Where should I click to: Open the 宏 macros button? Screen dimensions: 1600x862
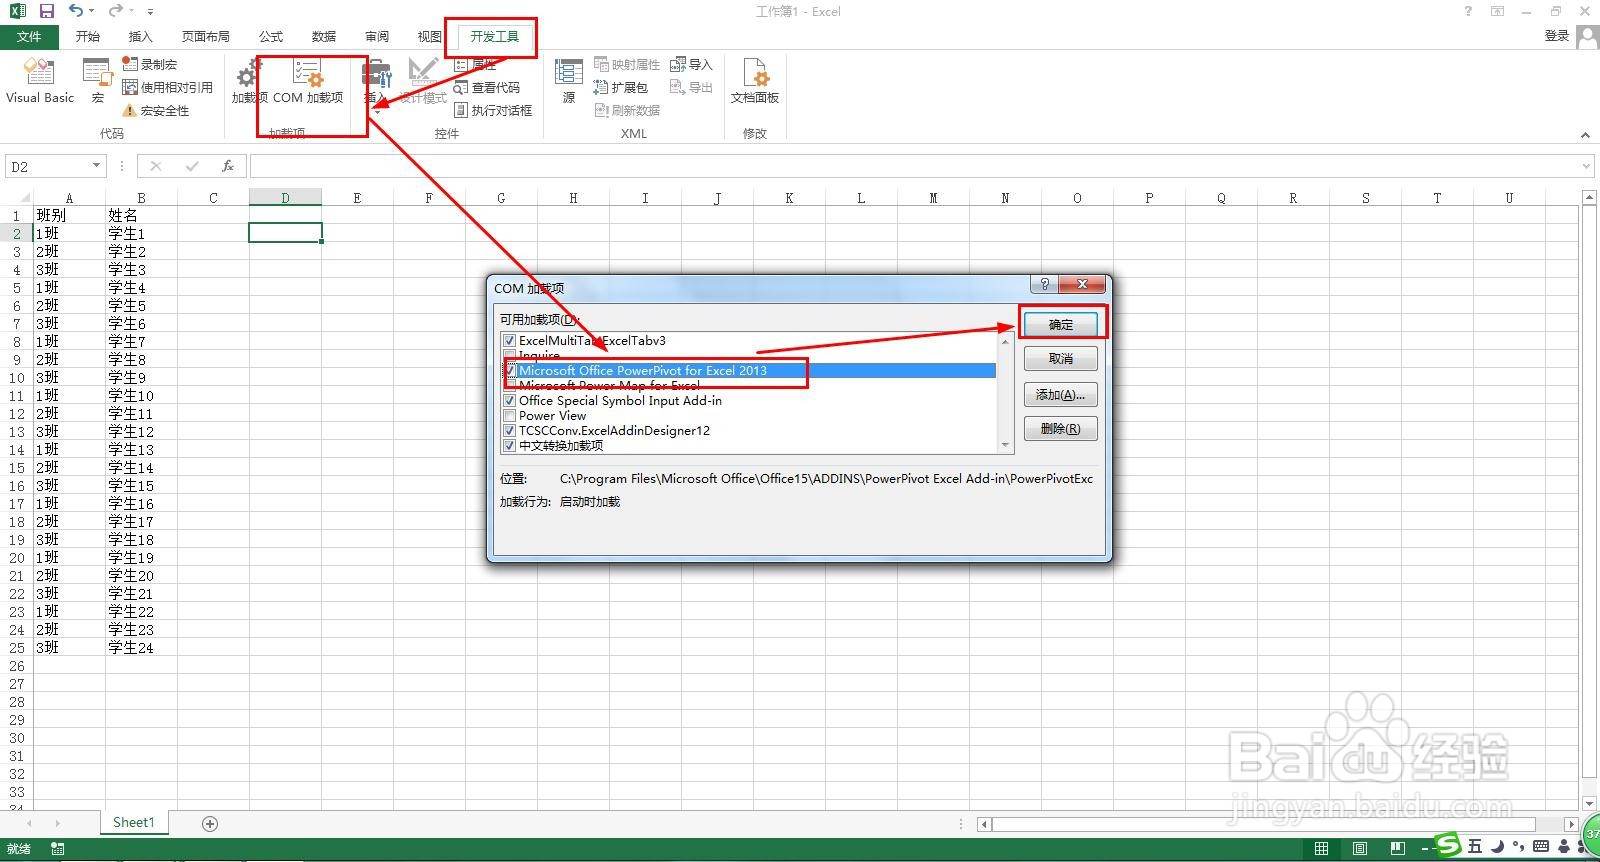coord(97,82)
